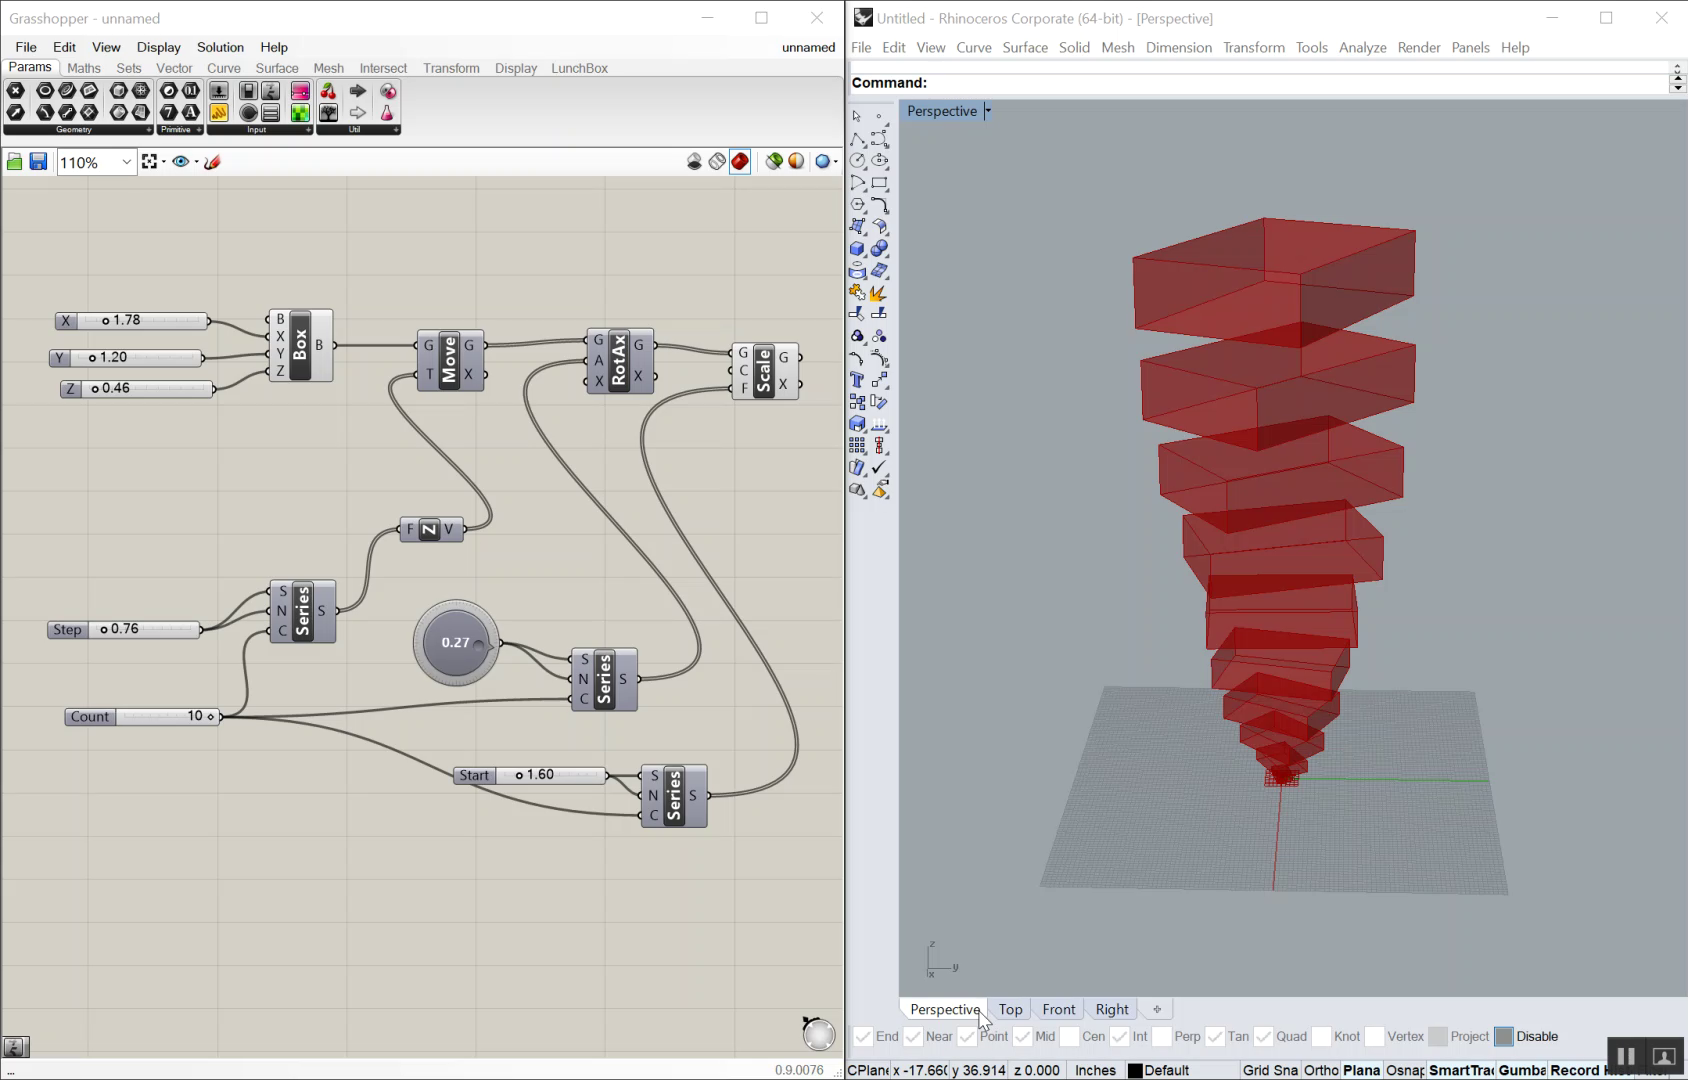Adjust the 0.27 radial dial
1688x1080 pixels.
click(455, 642)
